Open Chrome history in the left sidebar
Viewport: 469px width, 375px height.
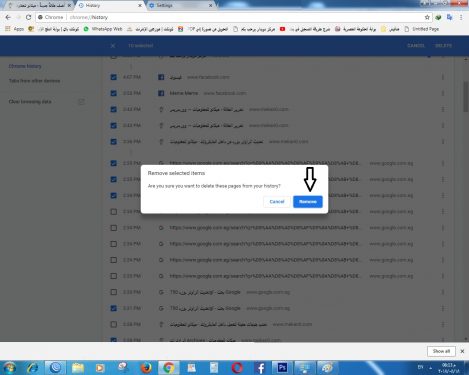tap(25, 66)
